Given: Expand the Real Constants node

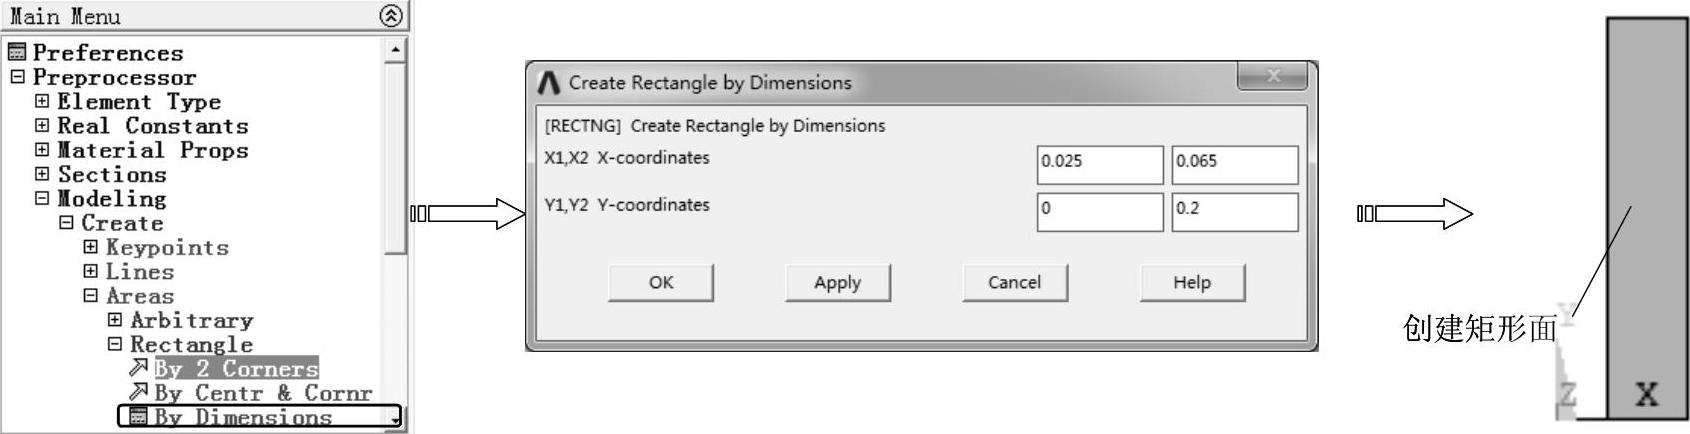Looking at the screenshot, I should click(x=42, y=125).
